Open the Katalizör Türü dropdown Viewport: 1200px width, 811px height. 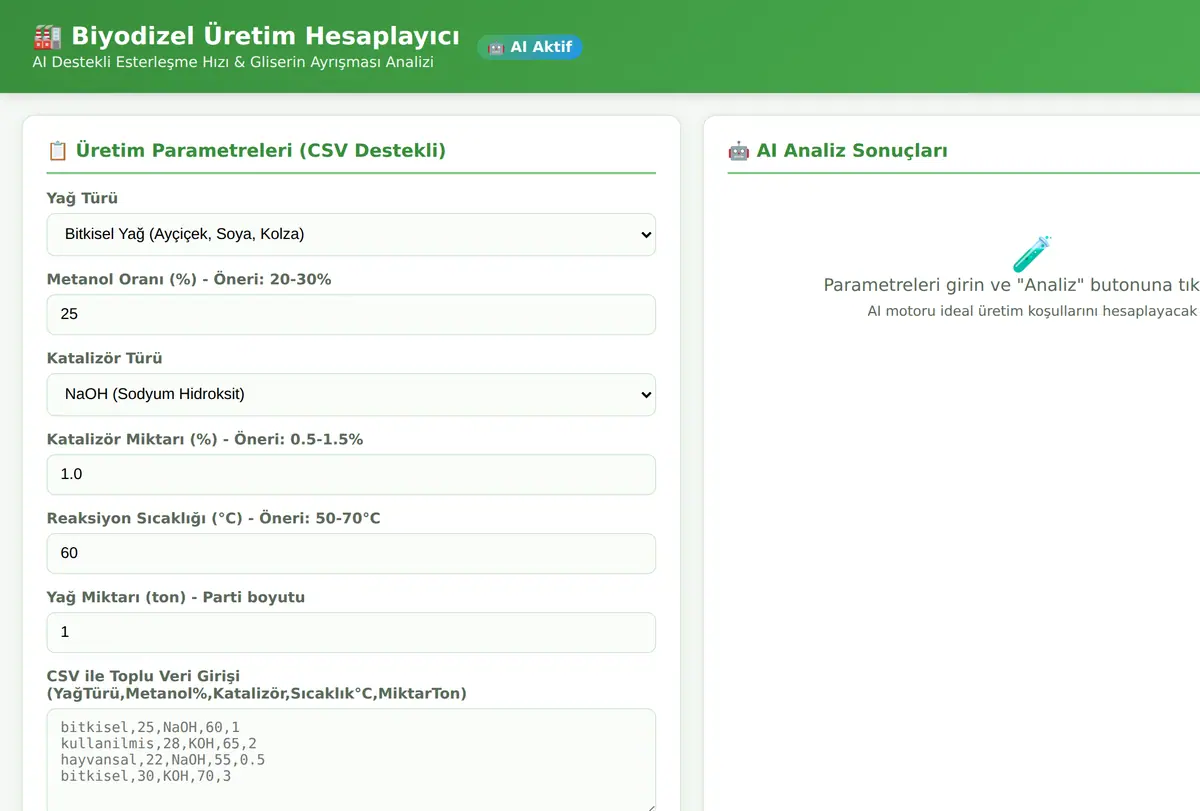point(351,394)
